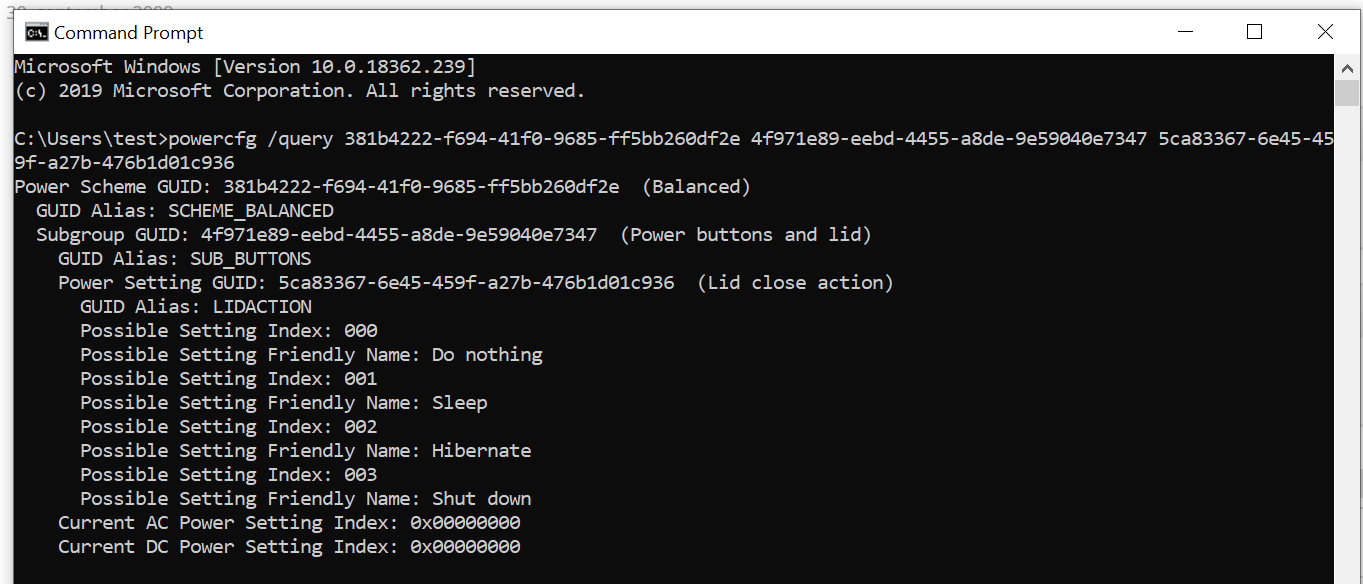This screenshot has height=584, width=1363.
Task: Close the Command Prompt window
Action: pyautogui.click(x=1325, y=32)
